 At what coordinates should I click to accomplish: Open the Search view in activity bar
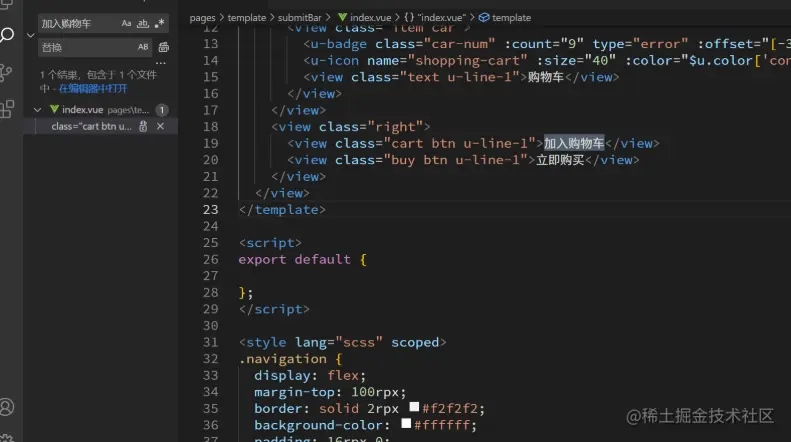pyautogui.click(x=7, y=35)
